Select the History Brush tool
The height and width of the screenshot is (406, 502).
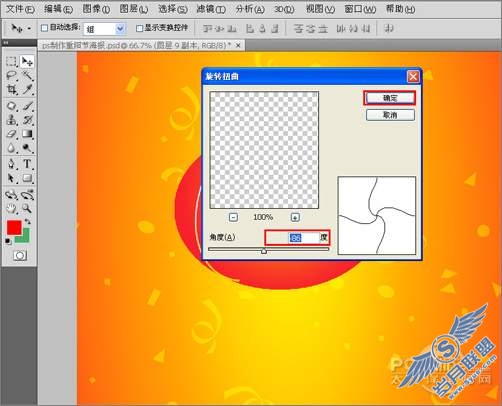pos(27,120)
